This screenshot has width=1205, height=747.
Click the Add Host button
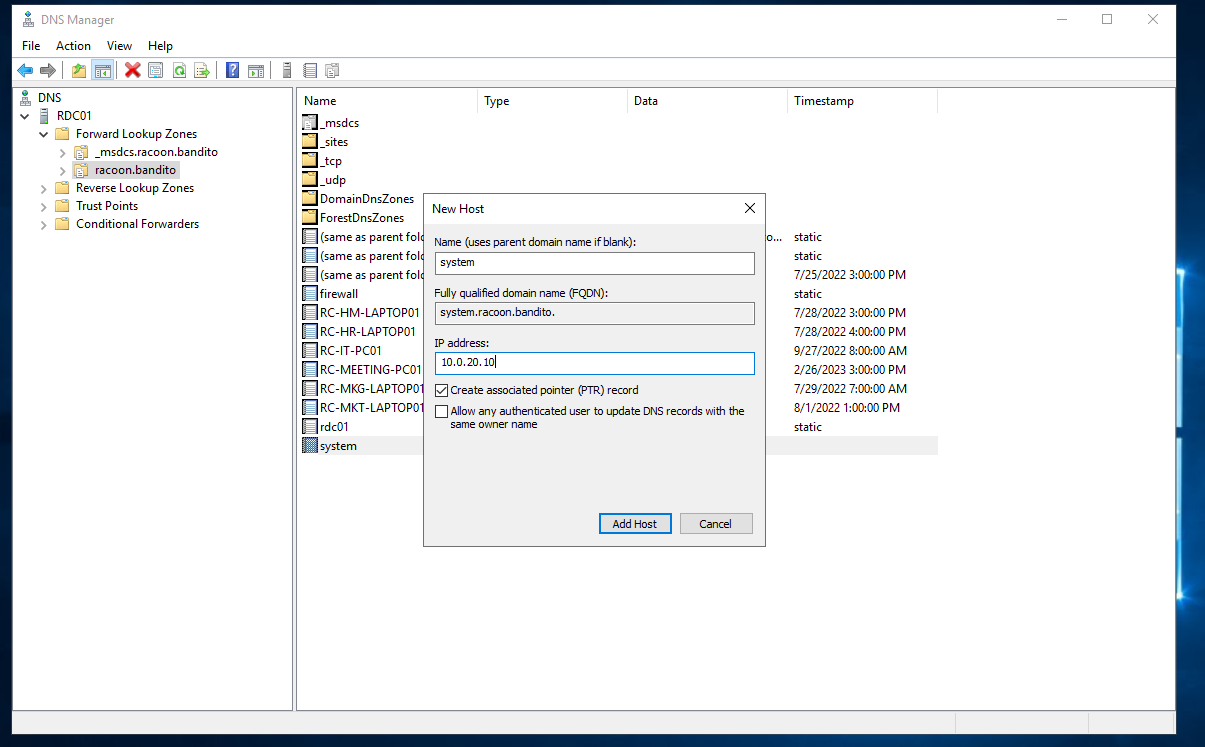coord(635,524)
